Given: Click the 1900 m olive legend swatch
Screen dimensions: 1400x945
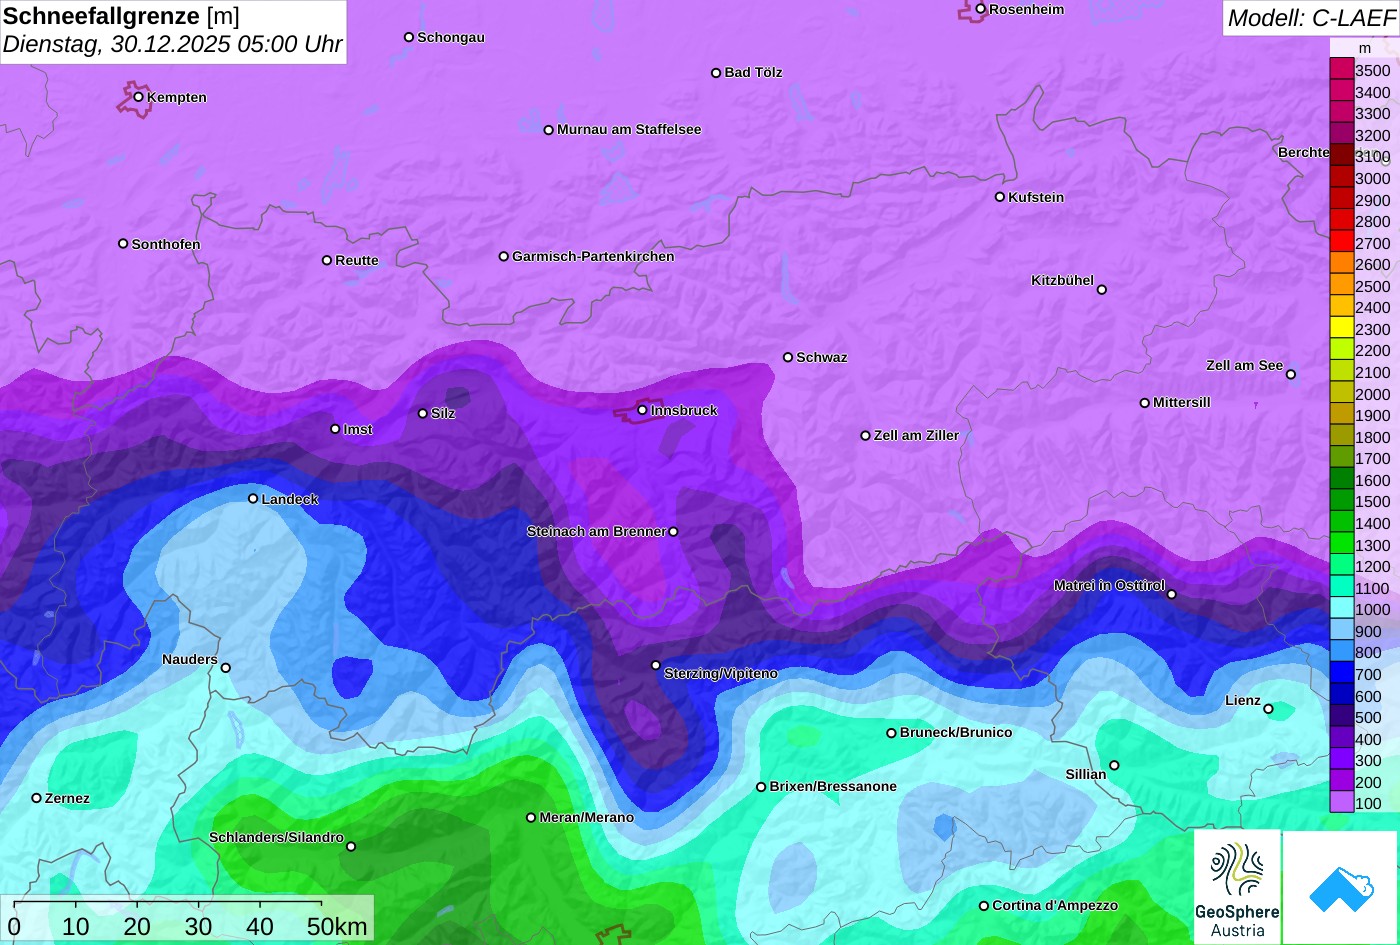Looking at the screenshot, I should (x=1341, y=415).
